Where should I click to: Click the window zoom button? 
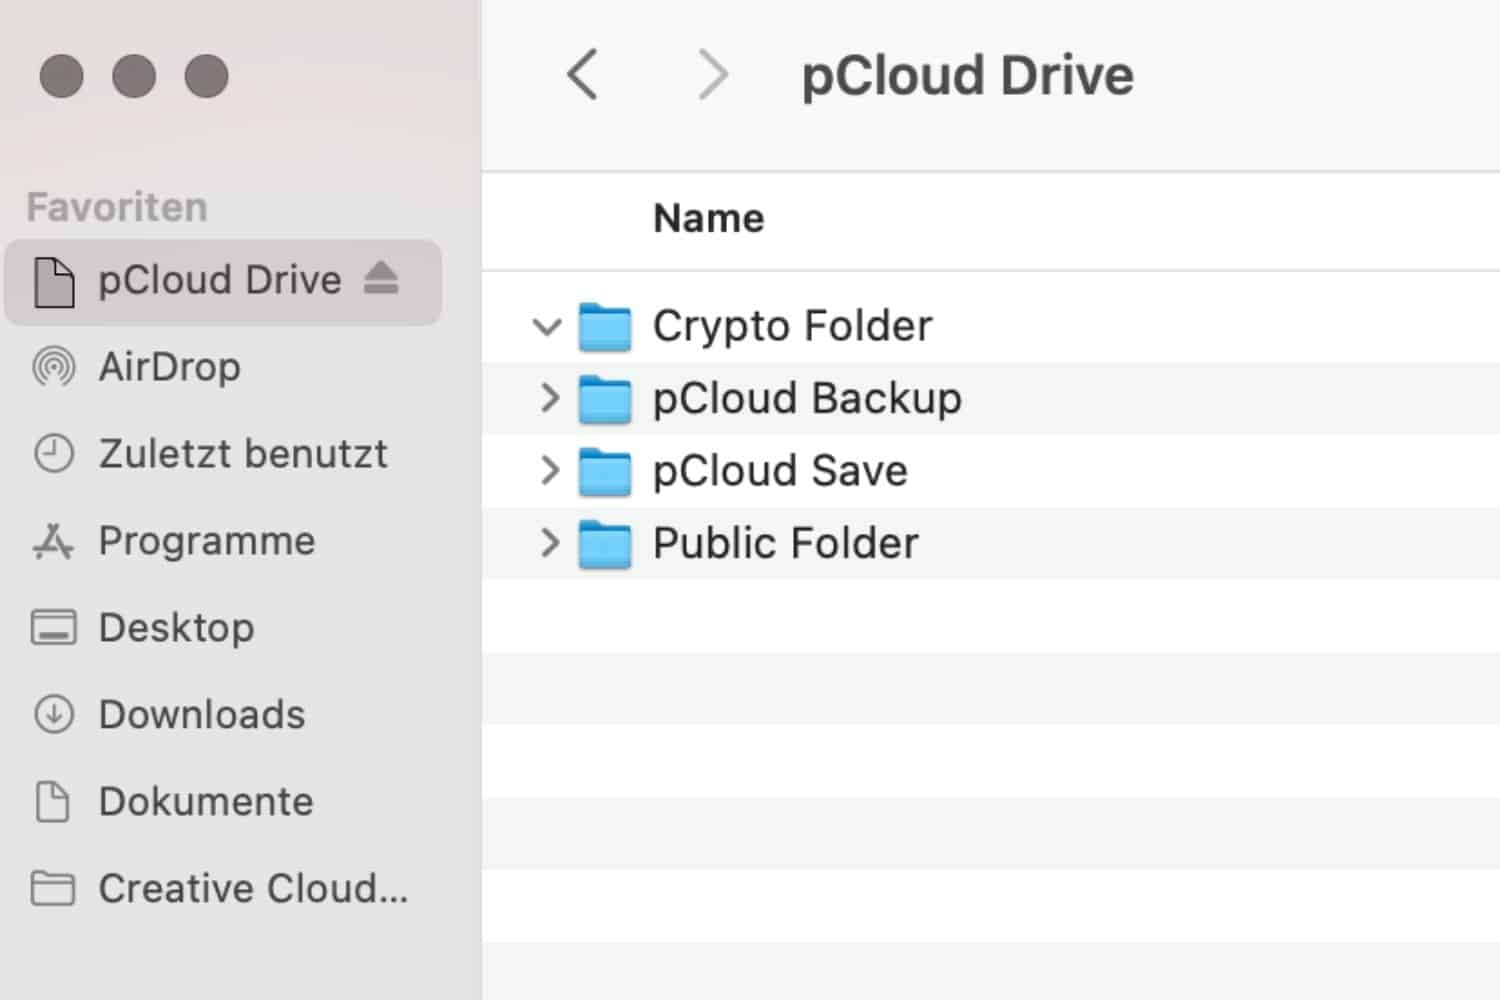coord(207,76)
